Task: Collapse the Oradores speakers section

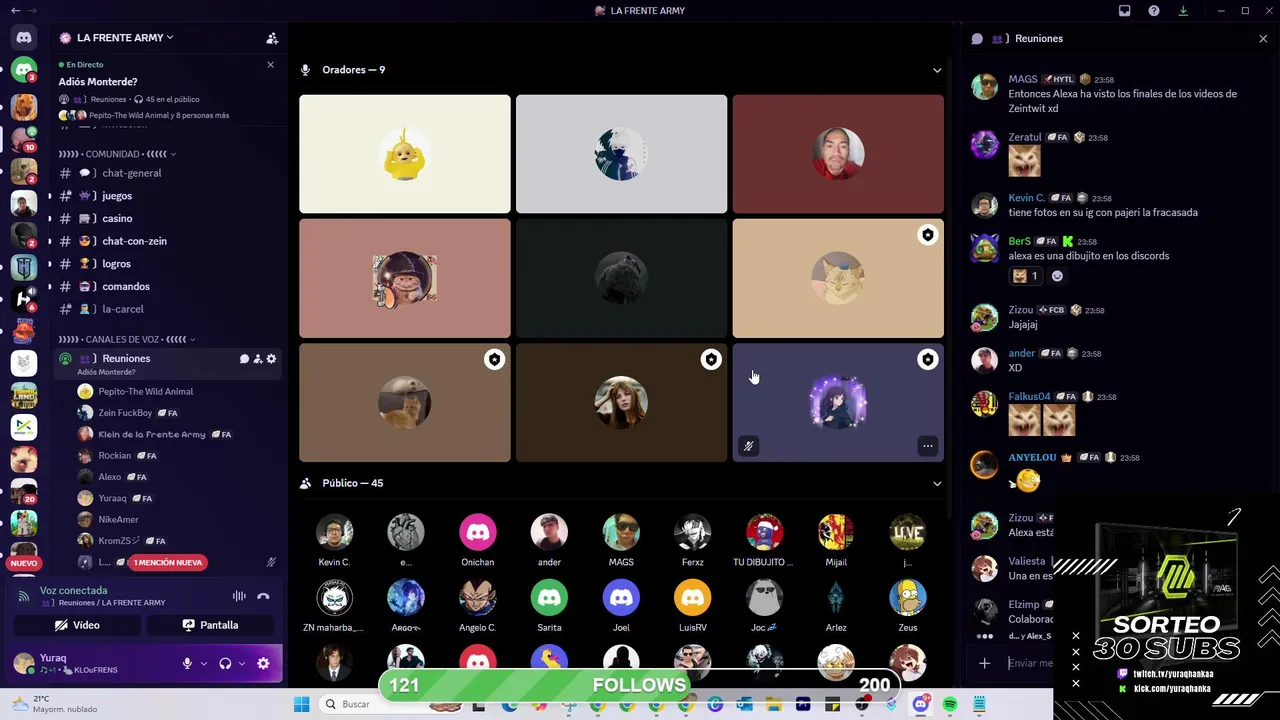Action: click(937, 70)
